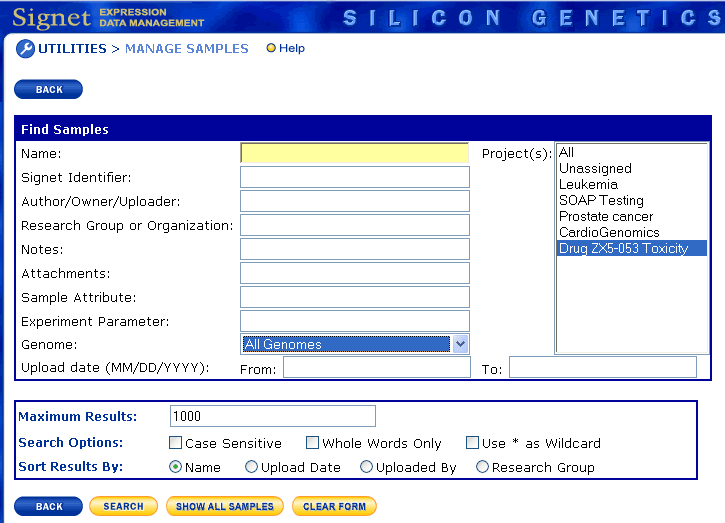This screenshot has height=523, width=725.
Task: Focus the yellow Name input field
Action: 354,153
